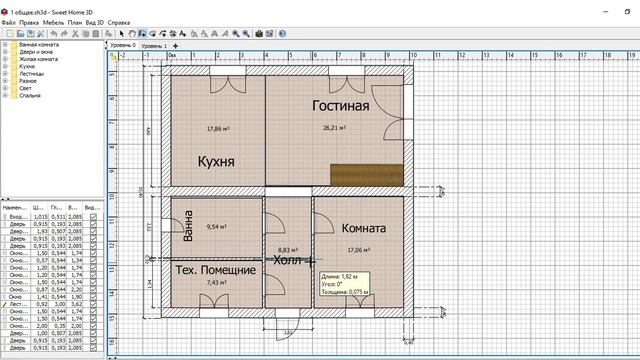Toggle visibility checkbox of the 0,87 width window
This screenshot has height=360, width=640.
coord(93,289)
